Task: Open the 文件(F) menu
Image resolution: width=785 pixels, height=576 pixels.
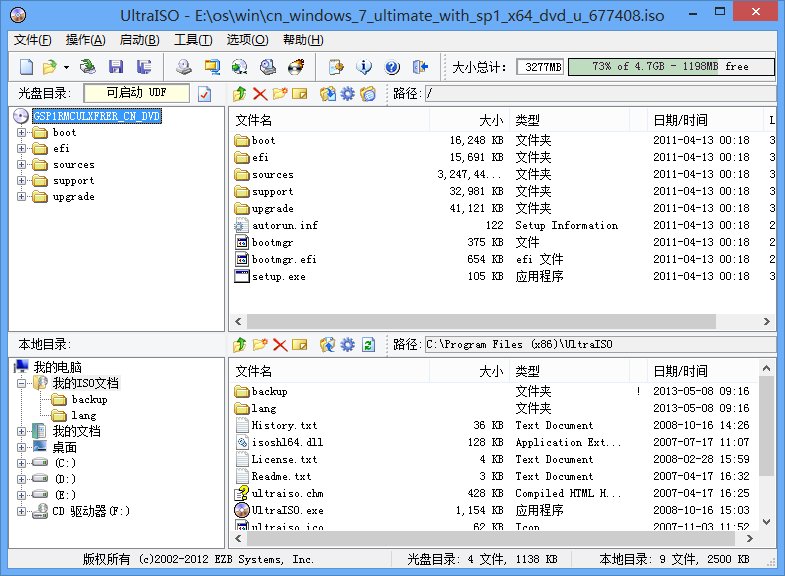Action: point(33,40)
